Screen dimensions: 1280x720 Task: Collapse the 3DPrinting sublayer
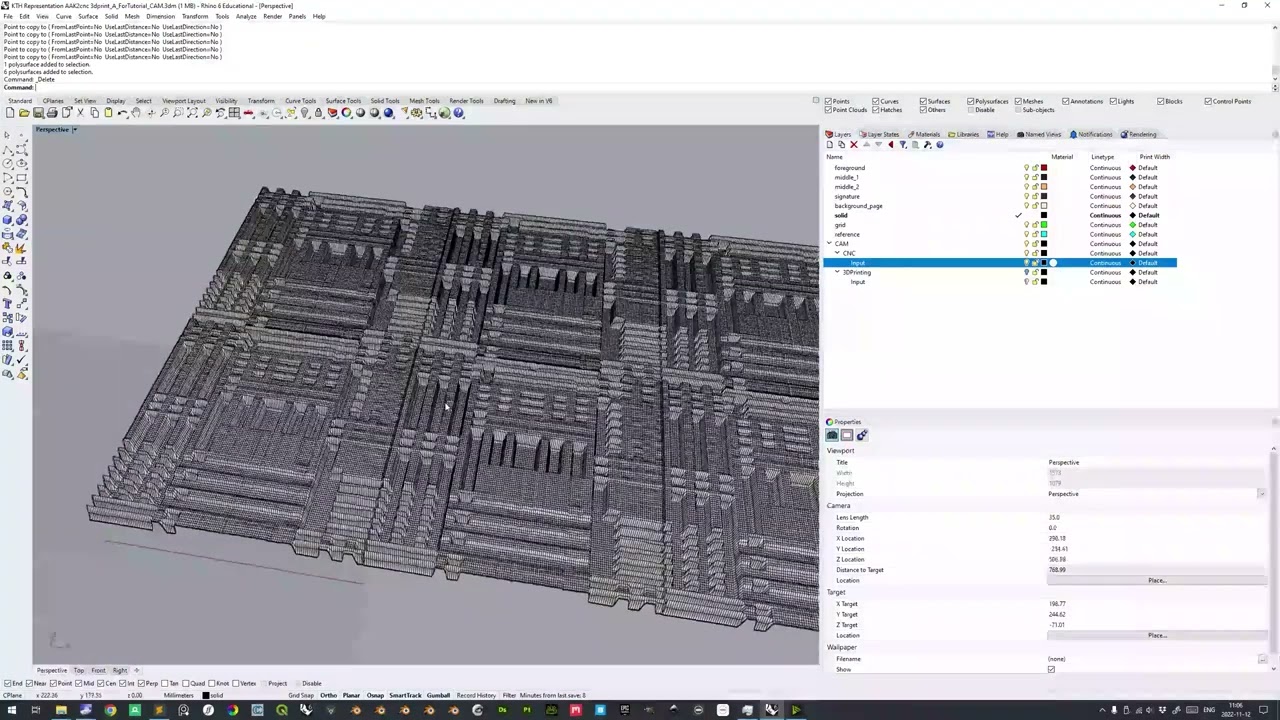click(837, 272)
